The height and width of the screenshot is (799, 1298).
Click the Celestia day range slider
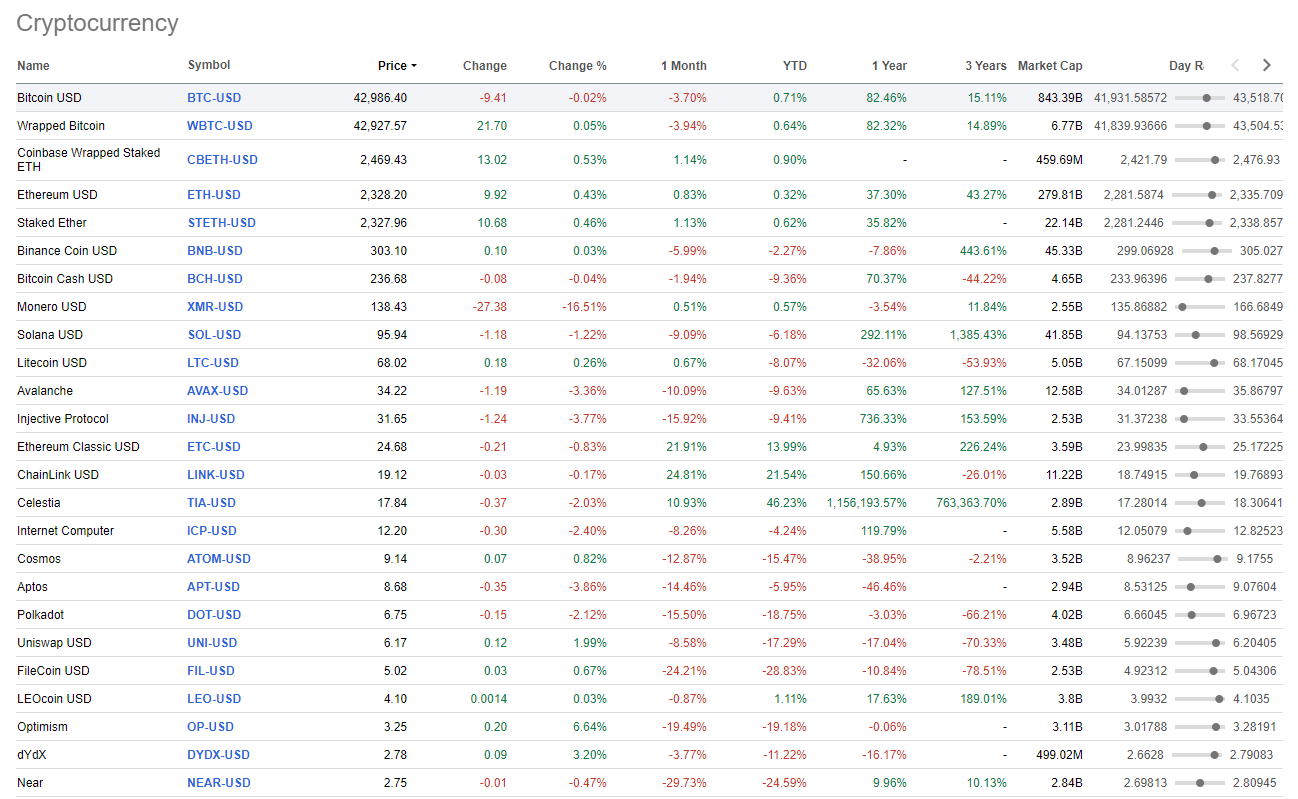[1200, 503]
